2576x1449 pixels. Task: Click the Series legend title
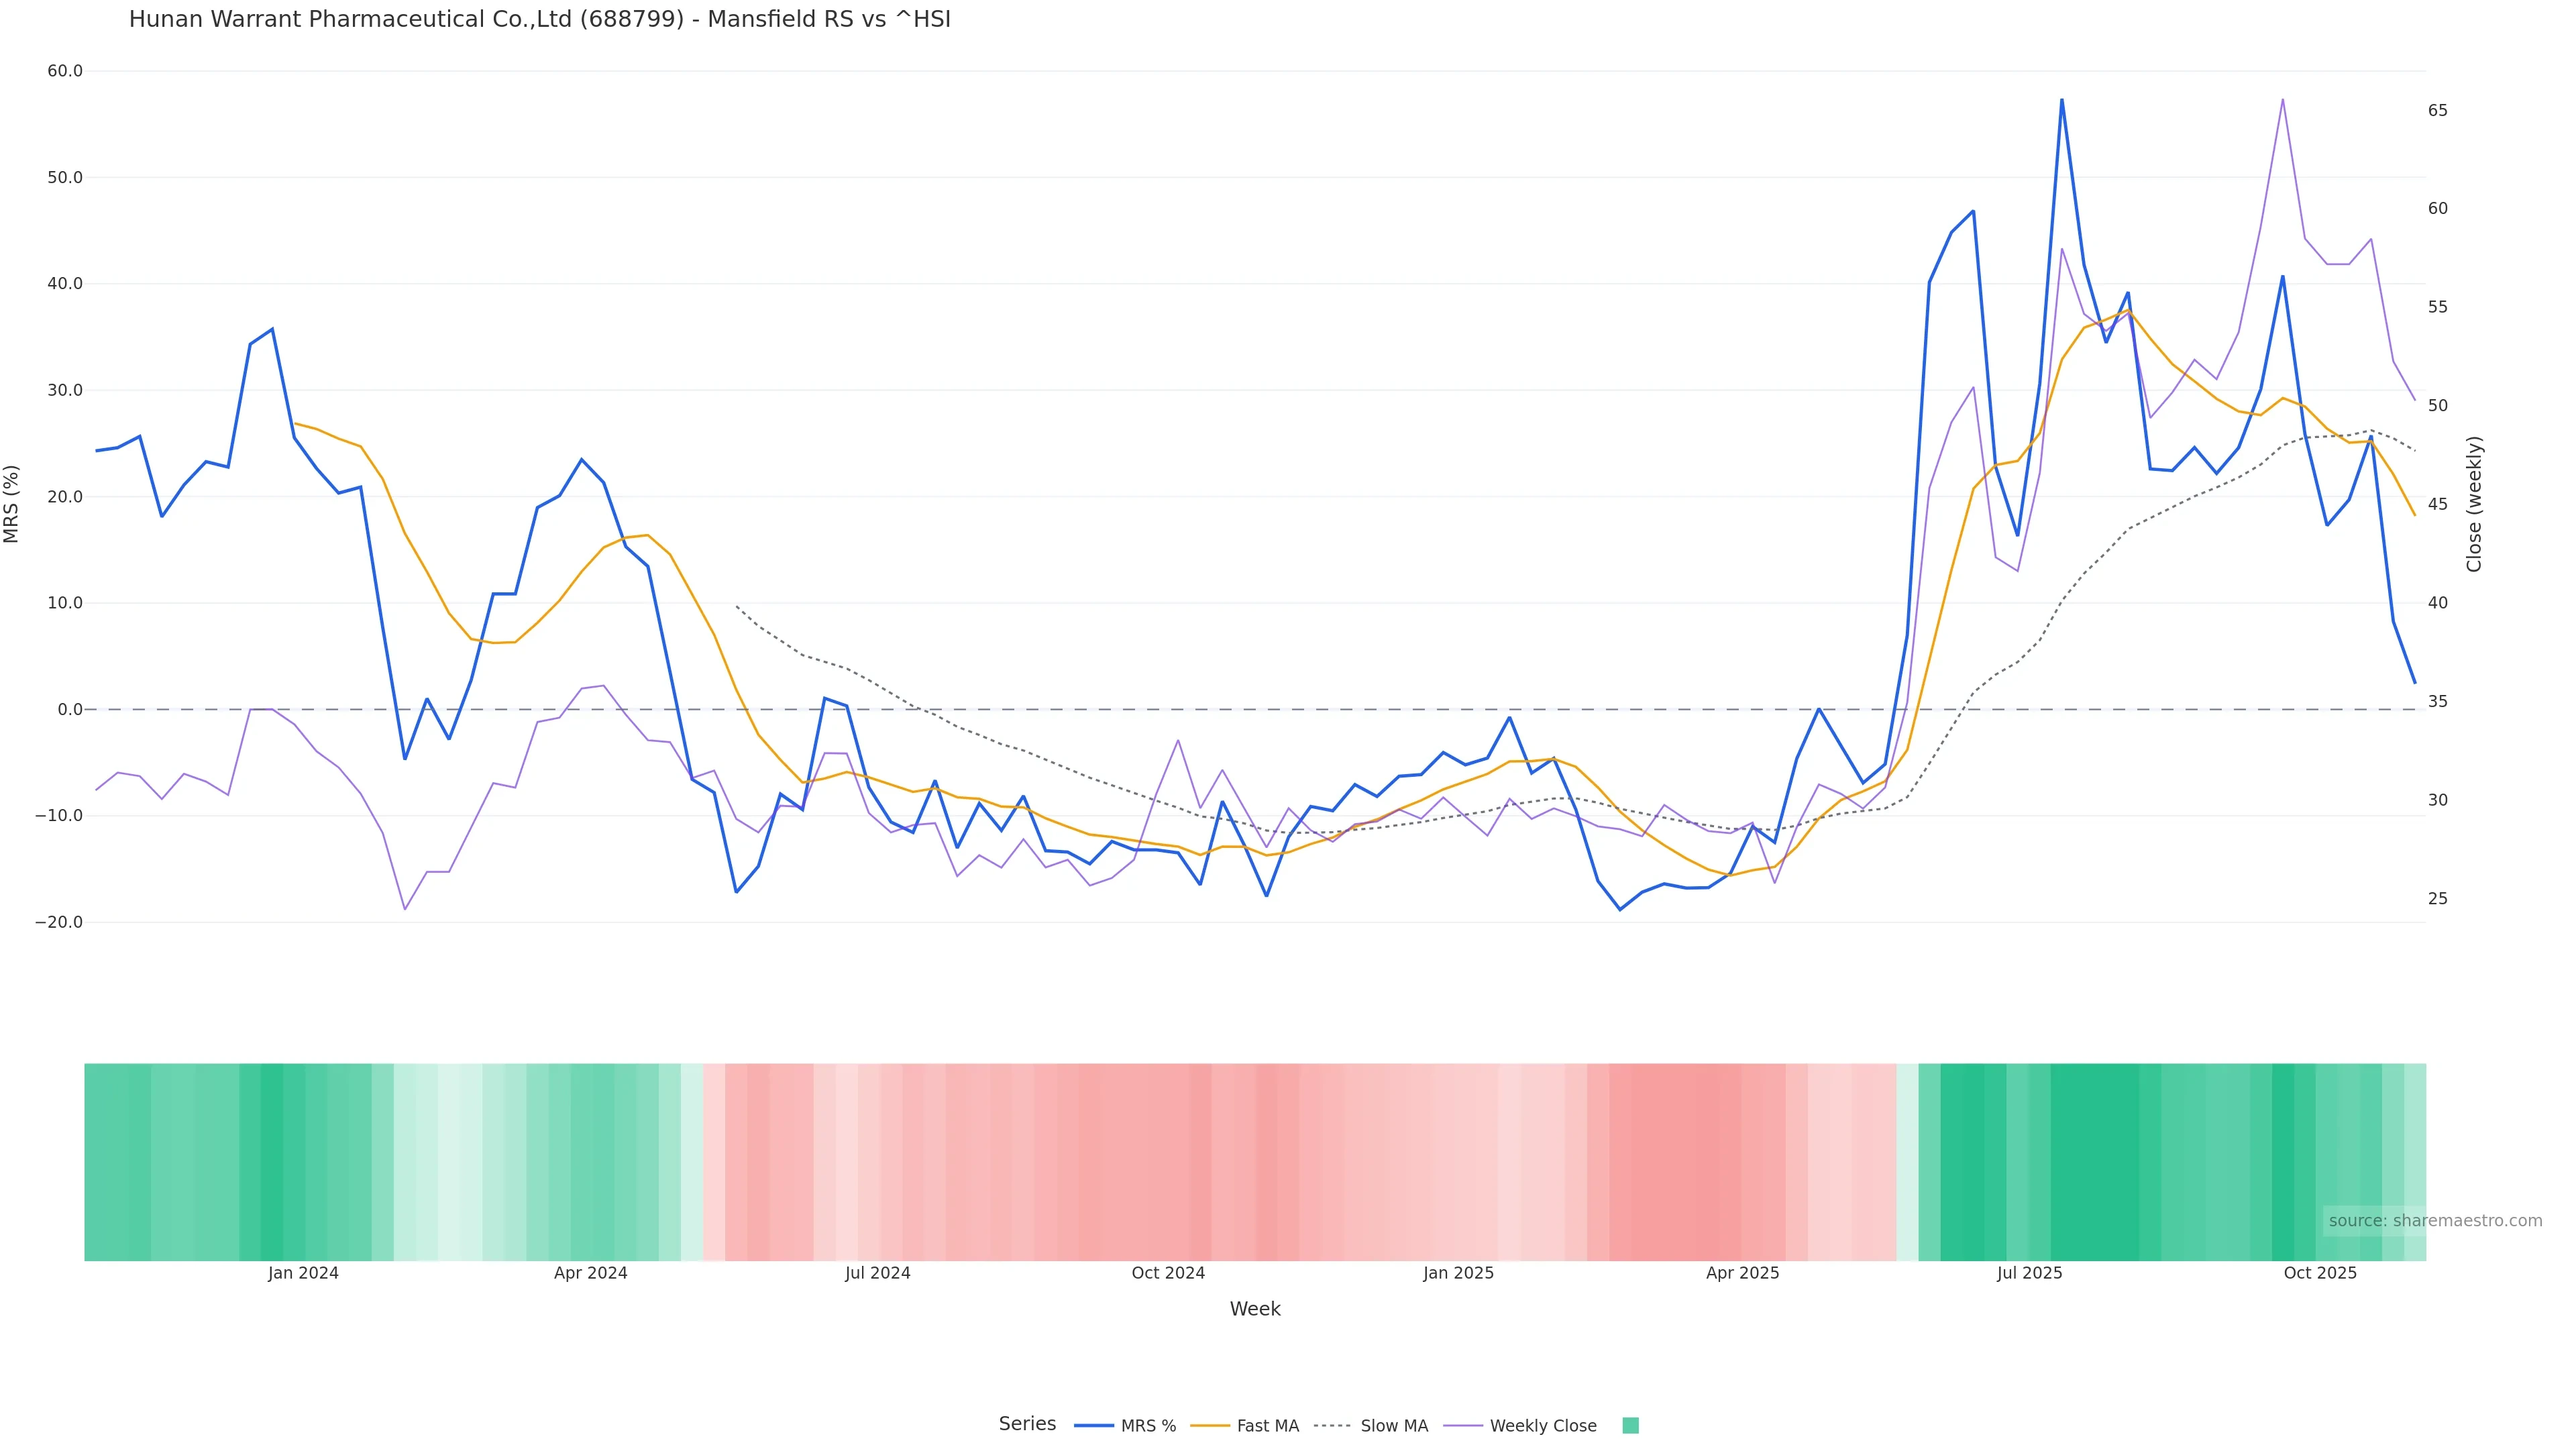[x=1027, y=1424]
